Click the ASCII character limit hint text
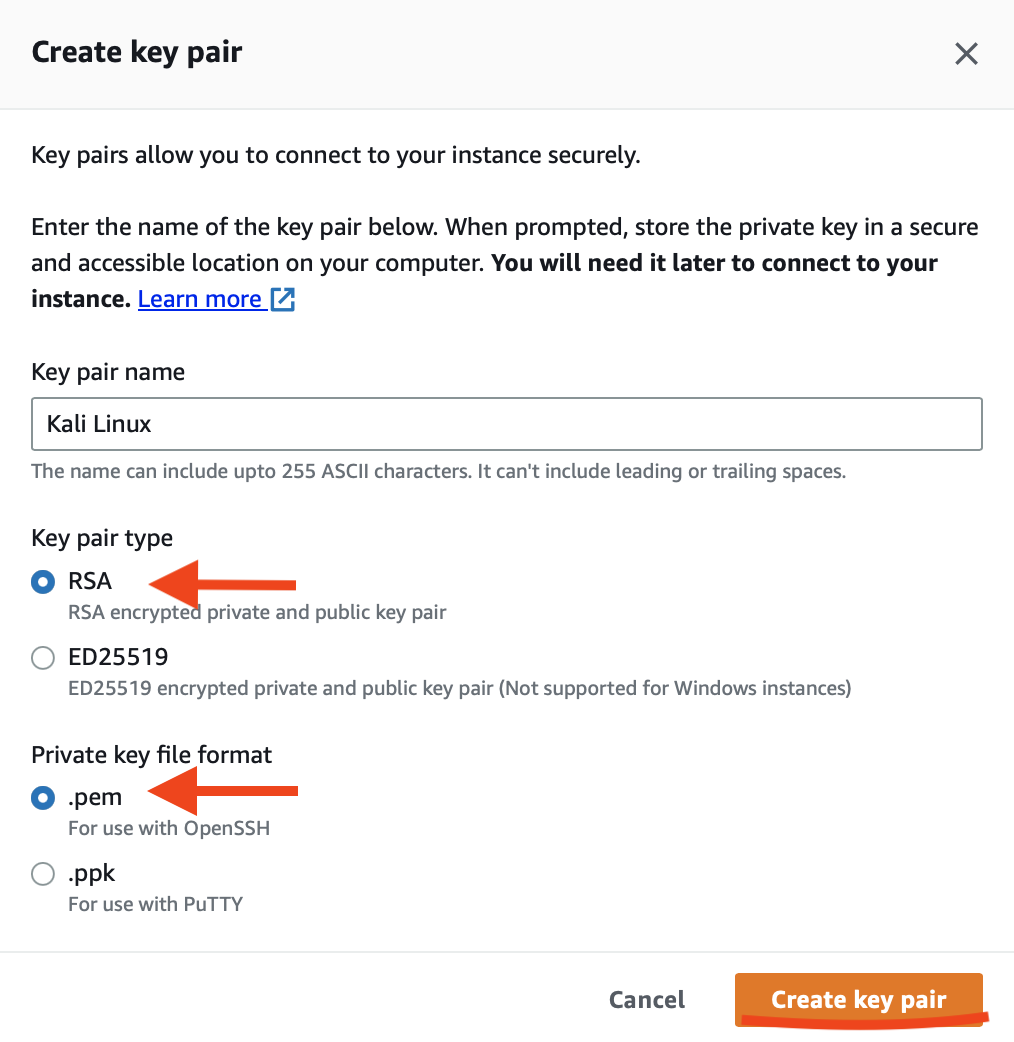The image size is (1014, 1042). tap(438, 471)
